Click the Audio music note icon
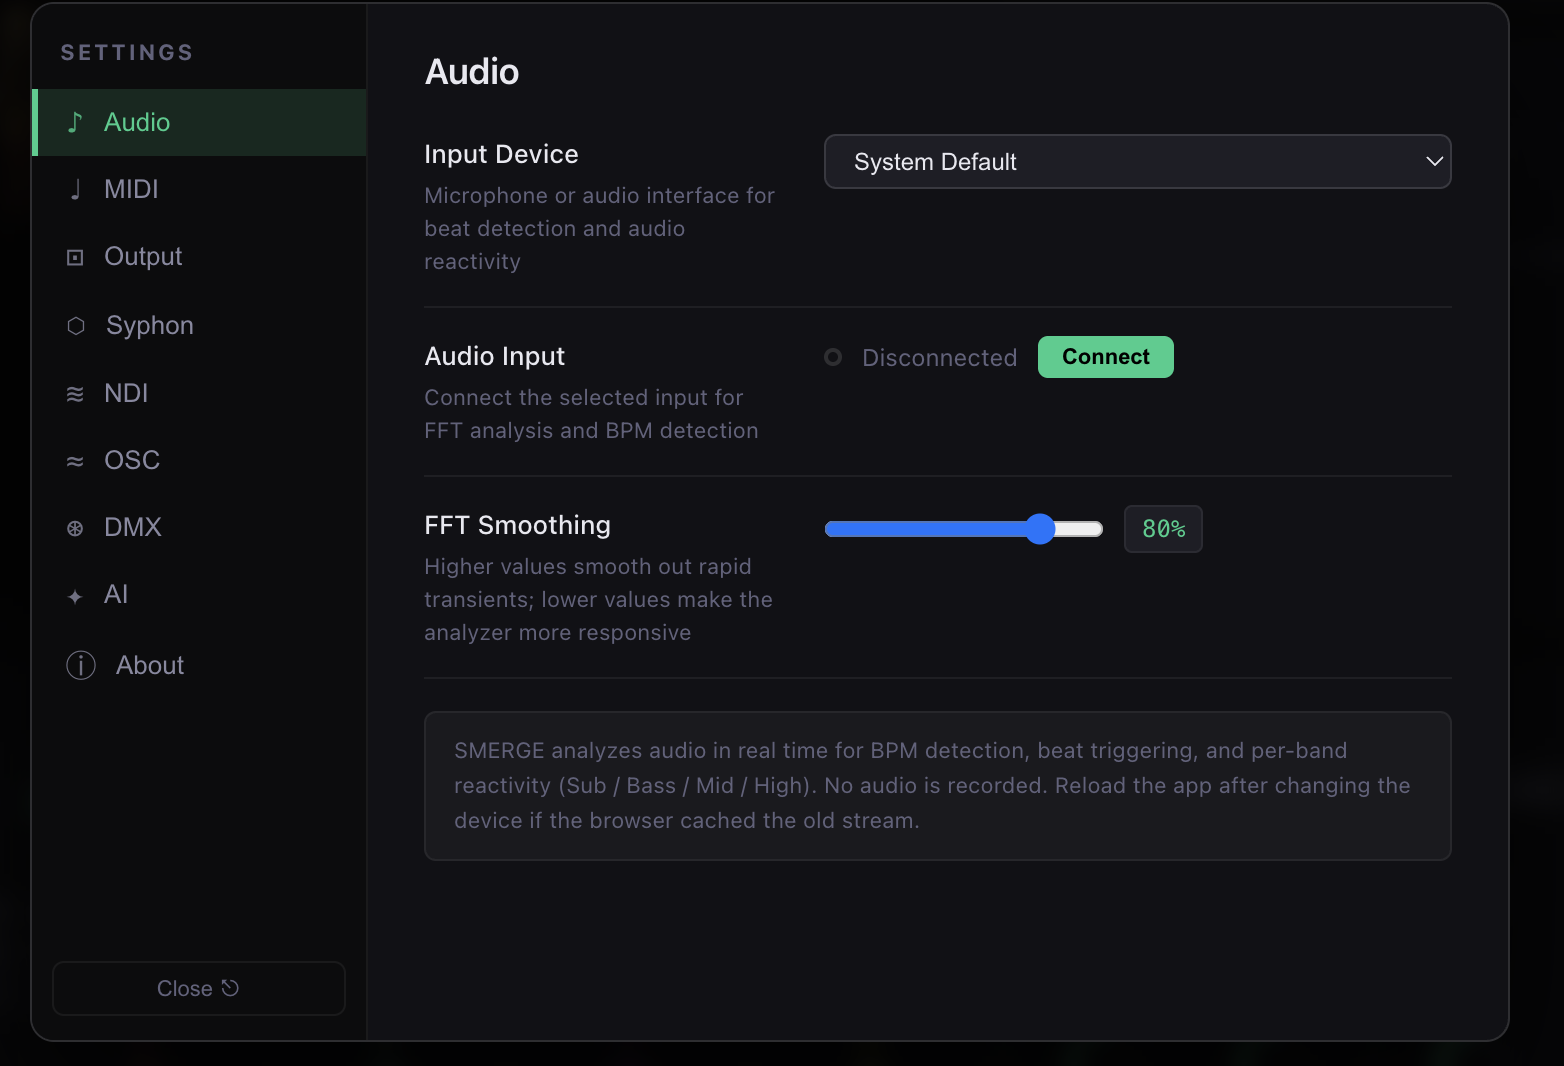1564x1066 pixels. [x=75, y=122]
